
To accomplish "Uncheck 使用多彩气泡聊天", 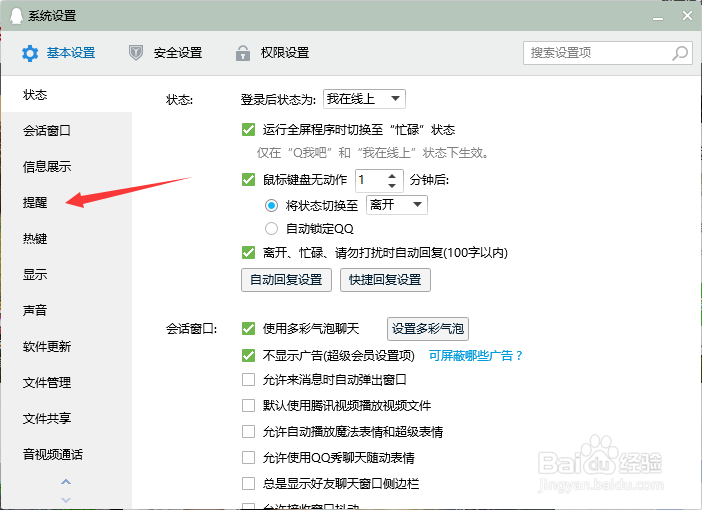I will pyautogui.click(x=248, y=329).
